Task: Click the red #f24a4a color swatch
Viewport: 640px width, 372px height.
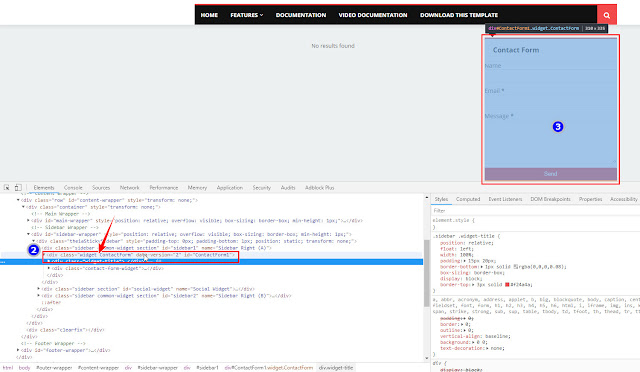Action: coord(507,285)
